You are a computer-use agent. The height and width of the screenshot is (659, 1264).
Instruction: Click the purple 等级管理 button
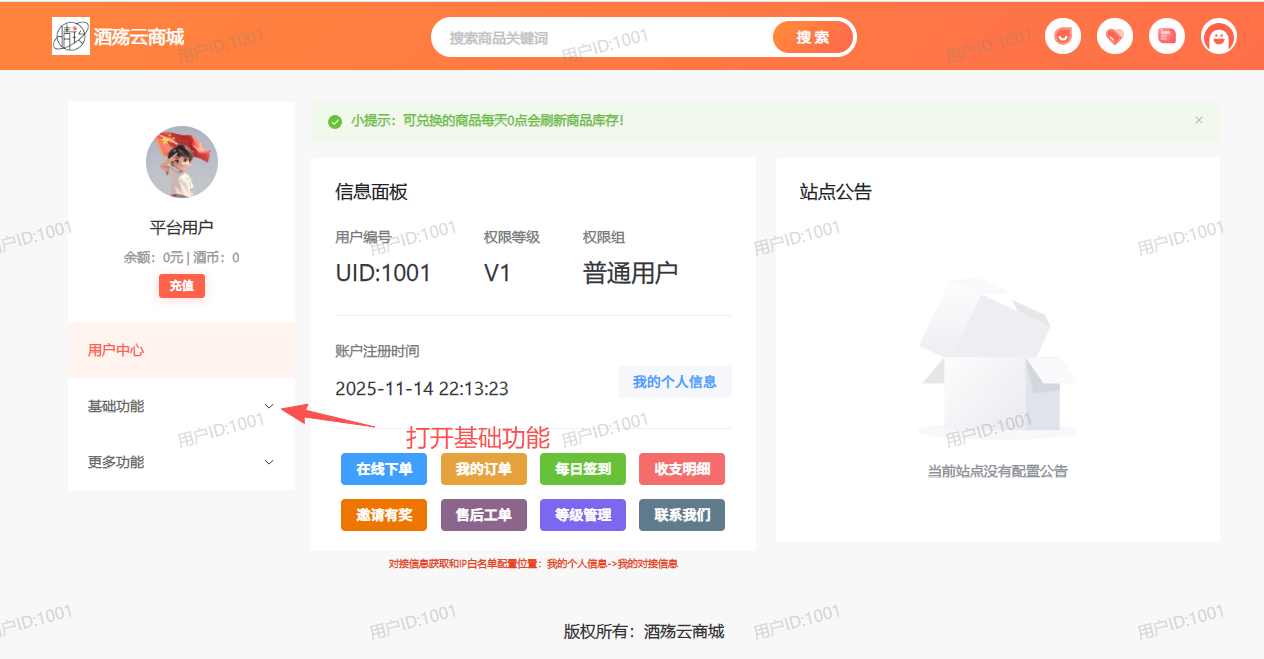(x=582, y=515)
